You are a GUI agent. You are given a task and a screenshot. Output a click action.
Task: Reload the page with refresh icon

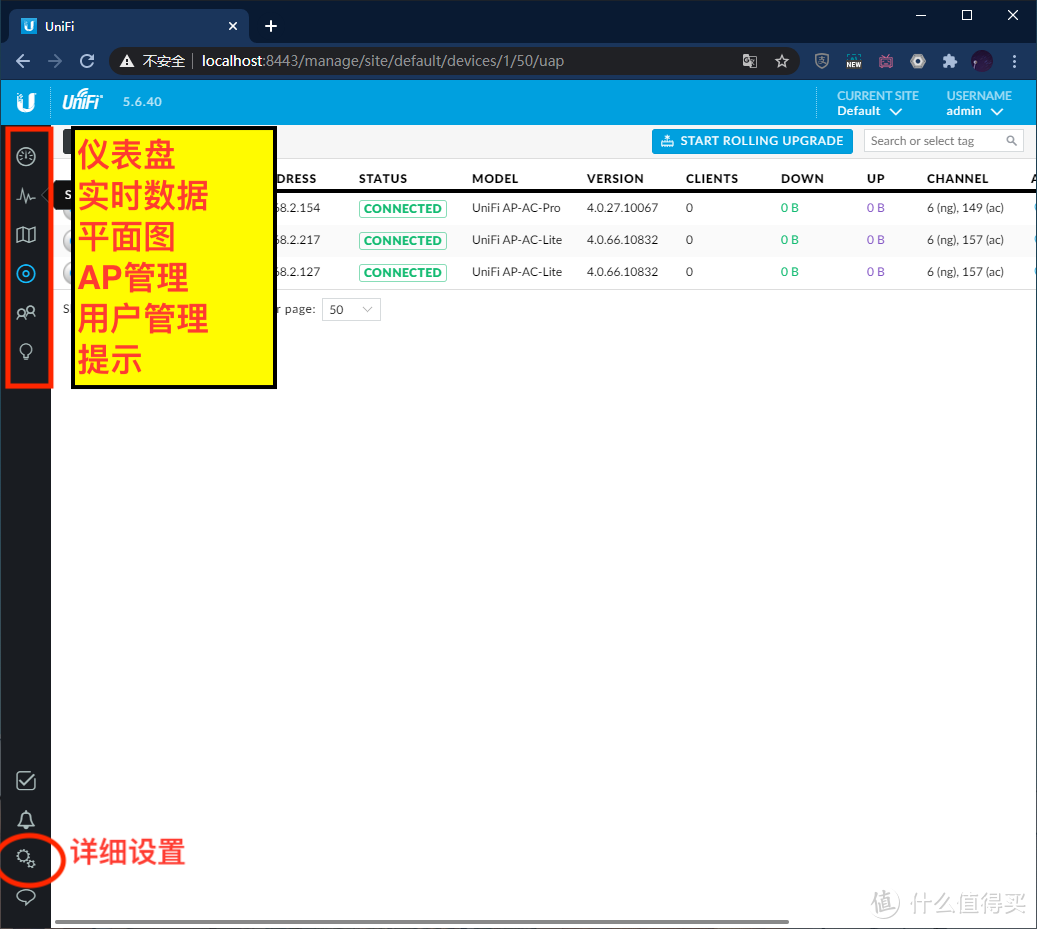click(x=87, y=61)
